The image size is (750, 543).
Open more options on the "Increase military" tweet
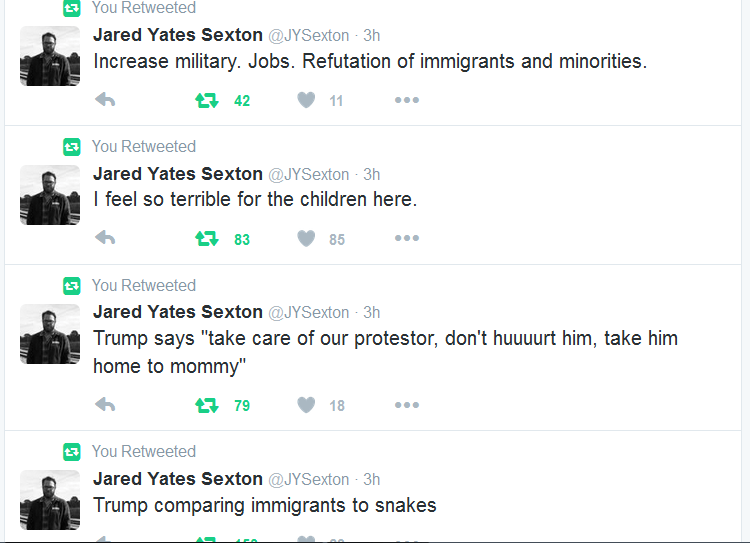406,100
